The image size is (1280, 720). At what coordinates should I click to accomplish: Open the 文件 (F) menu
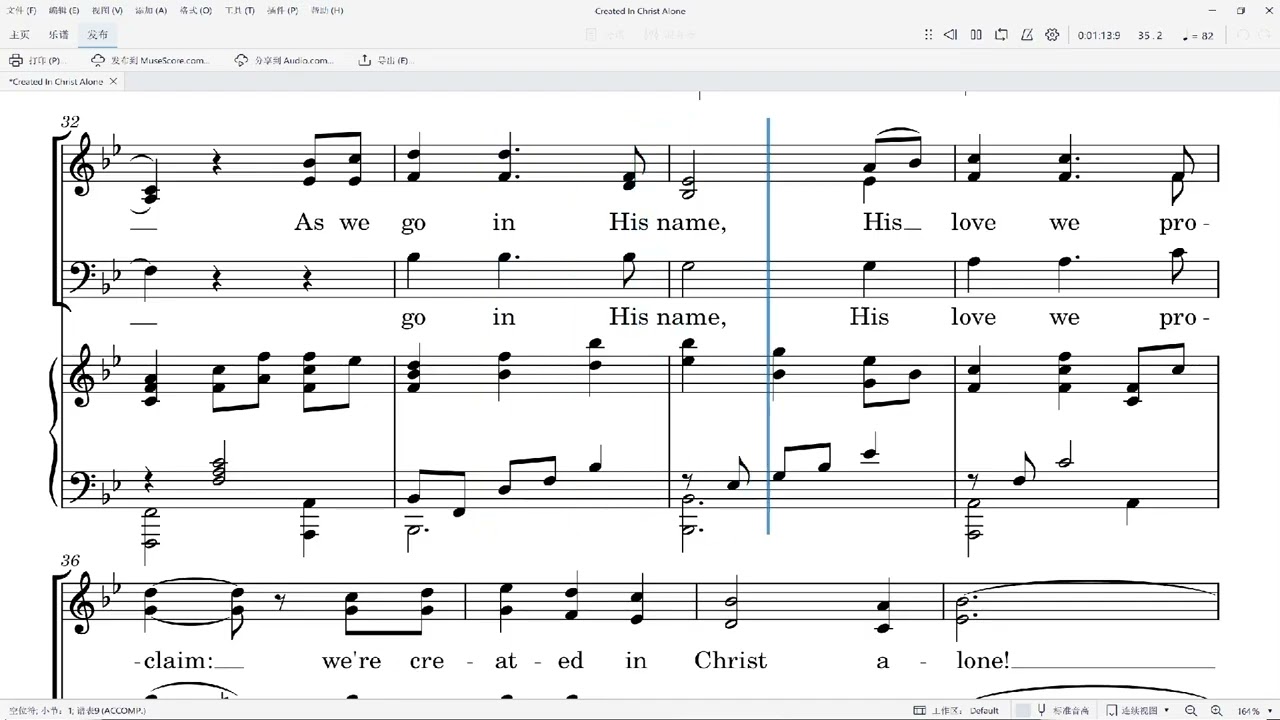(22, 10)
